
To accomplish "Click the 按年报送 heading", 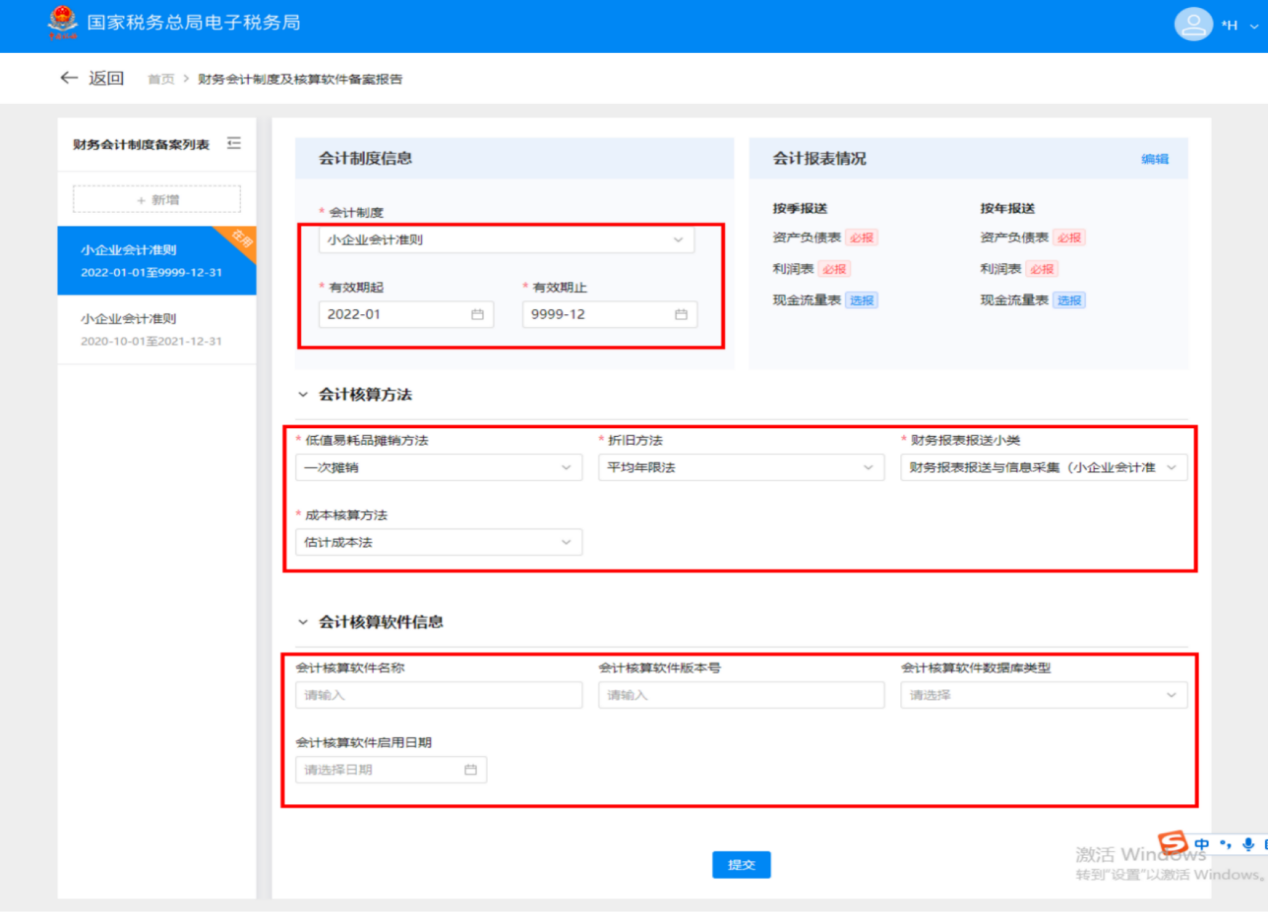I will click(x=1007, y=209).
